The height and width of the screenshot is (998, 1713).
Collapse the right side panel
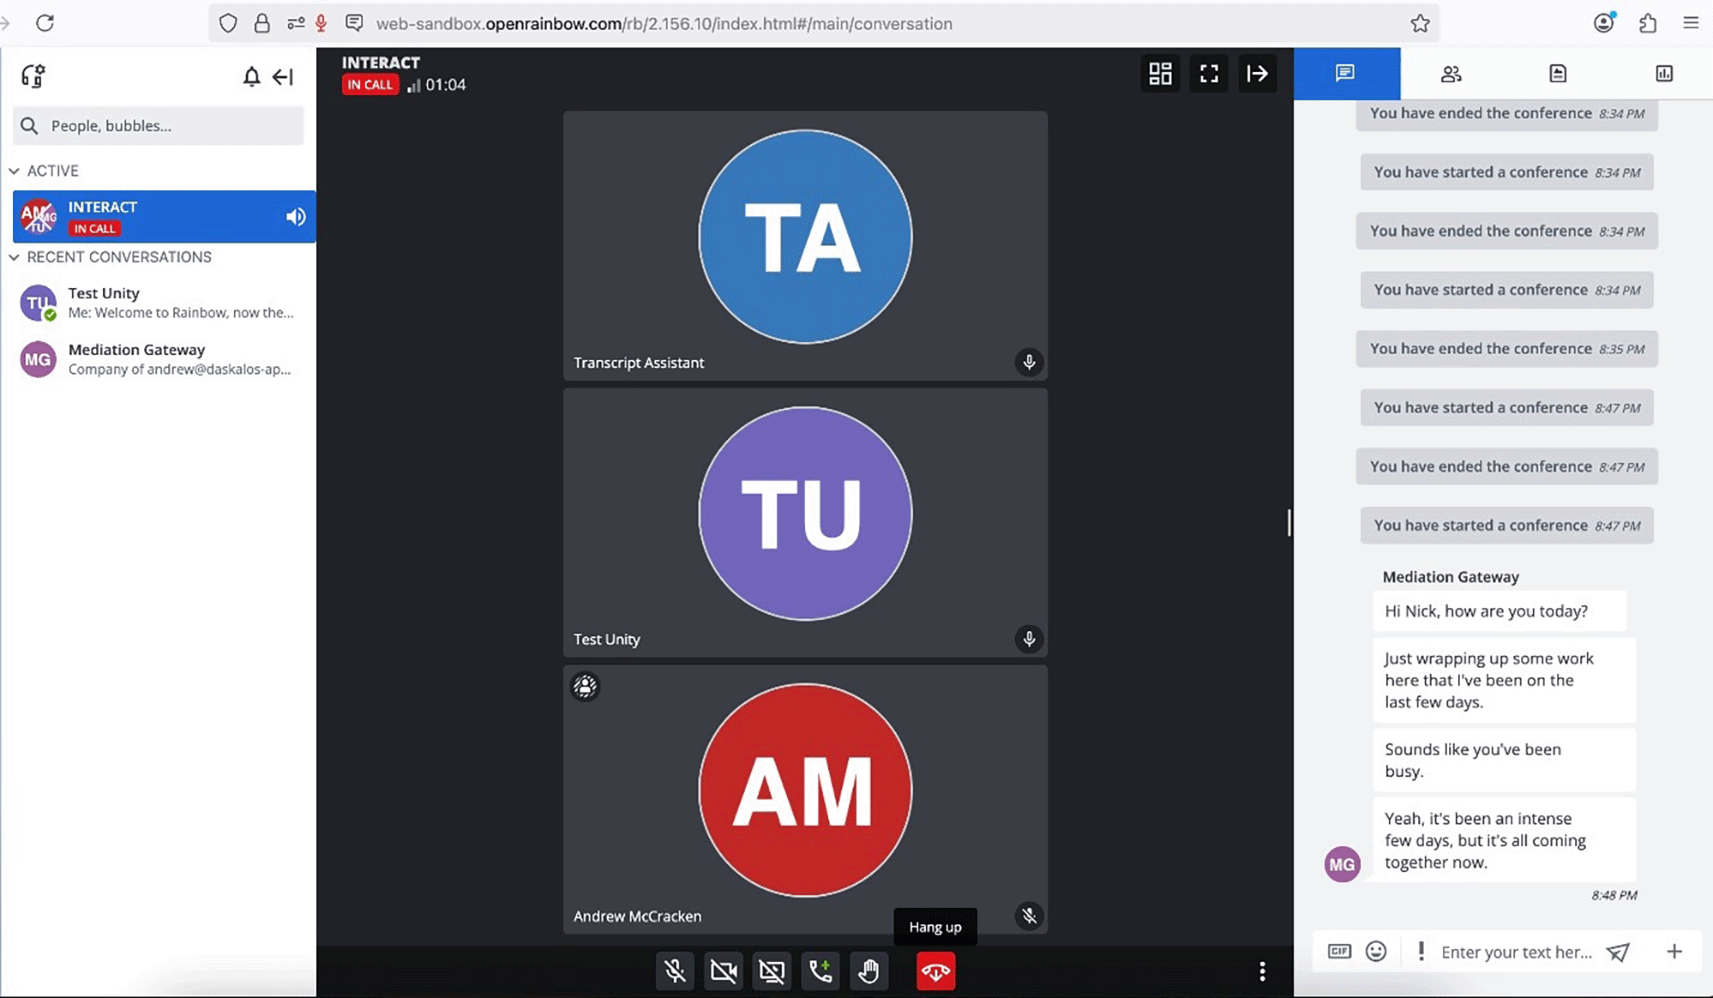coord(1257,73)
